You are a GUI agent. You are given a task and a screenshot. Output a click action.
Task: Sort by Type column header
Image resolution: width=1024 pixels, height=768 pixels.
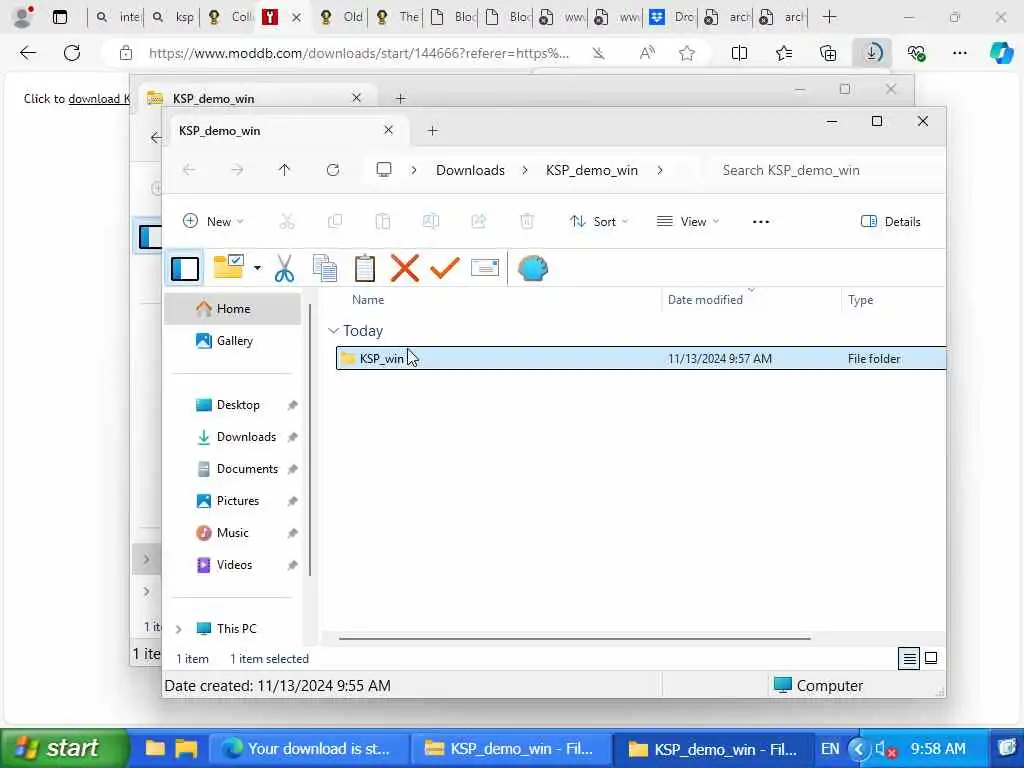860,300
